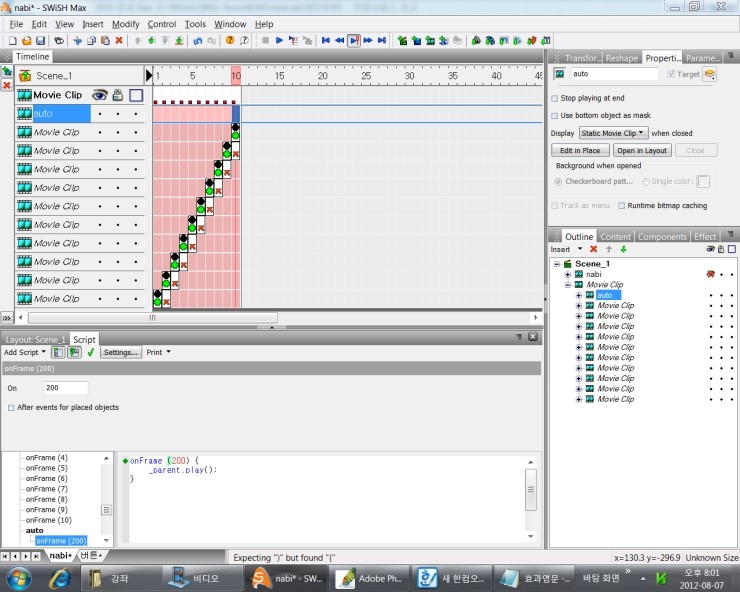Expand the nabi node in Outline
This screenshot has width=740, height=592.
pyautogui.click(x=568, y=274)
